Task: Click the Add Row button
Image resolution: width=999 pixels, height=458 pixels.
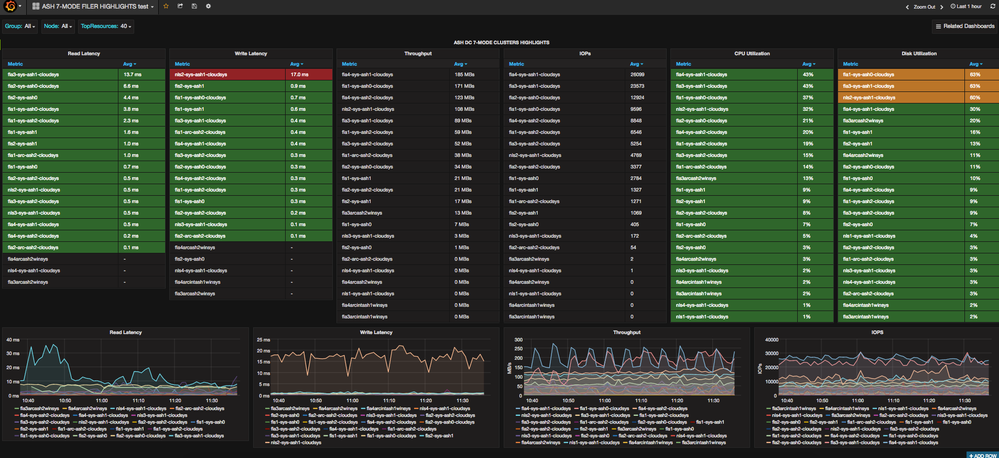Action: tap(981, 455)
